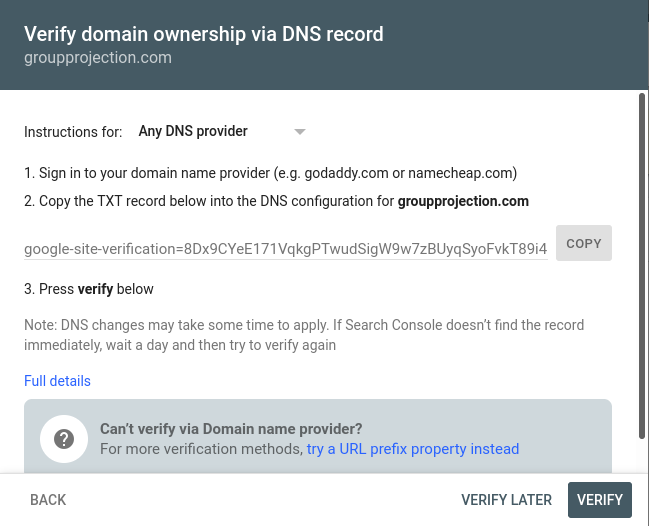Choose VERIFY LATER
Image resolution: width=649 pixels, height=526 pixels.
tap(506, 500)
